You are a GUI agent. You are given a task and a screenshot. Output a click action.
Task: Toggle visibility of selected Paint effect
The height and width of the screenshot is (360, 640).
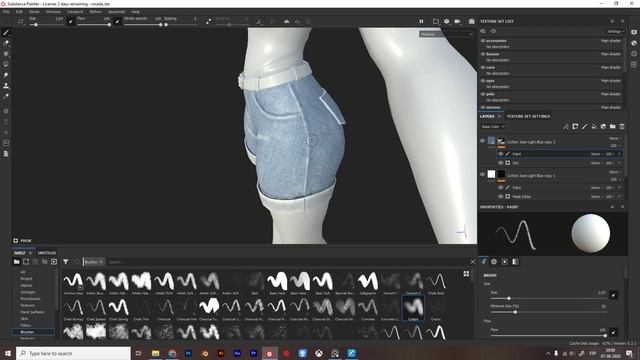click(x=500, y=154)
